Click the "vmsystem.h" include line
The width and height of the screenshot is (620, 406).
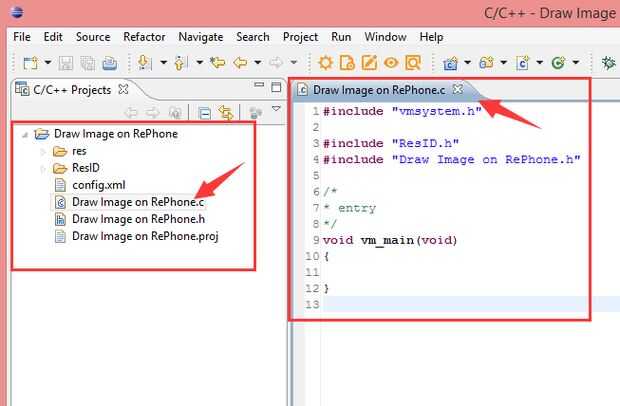[x=403, y=111]
